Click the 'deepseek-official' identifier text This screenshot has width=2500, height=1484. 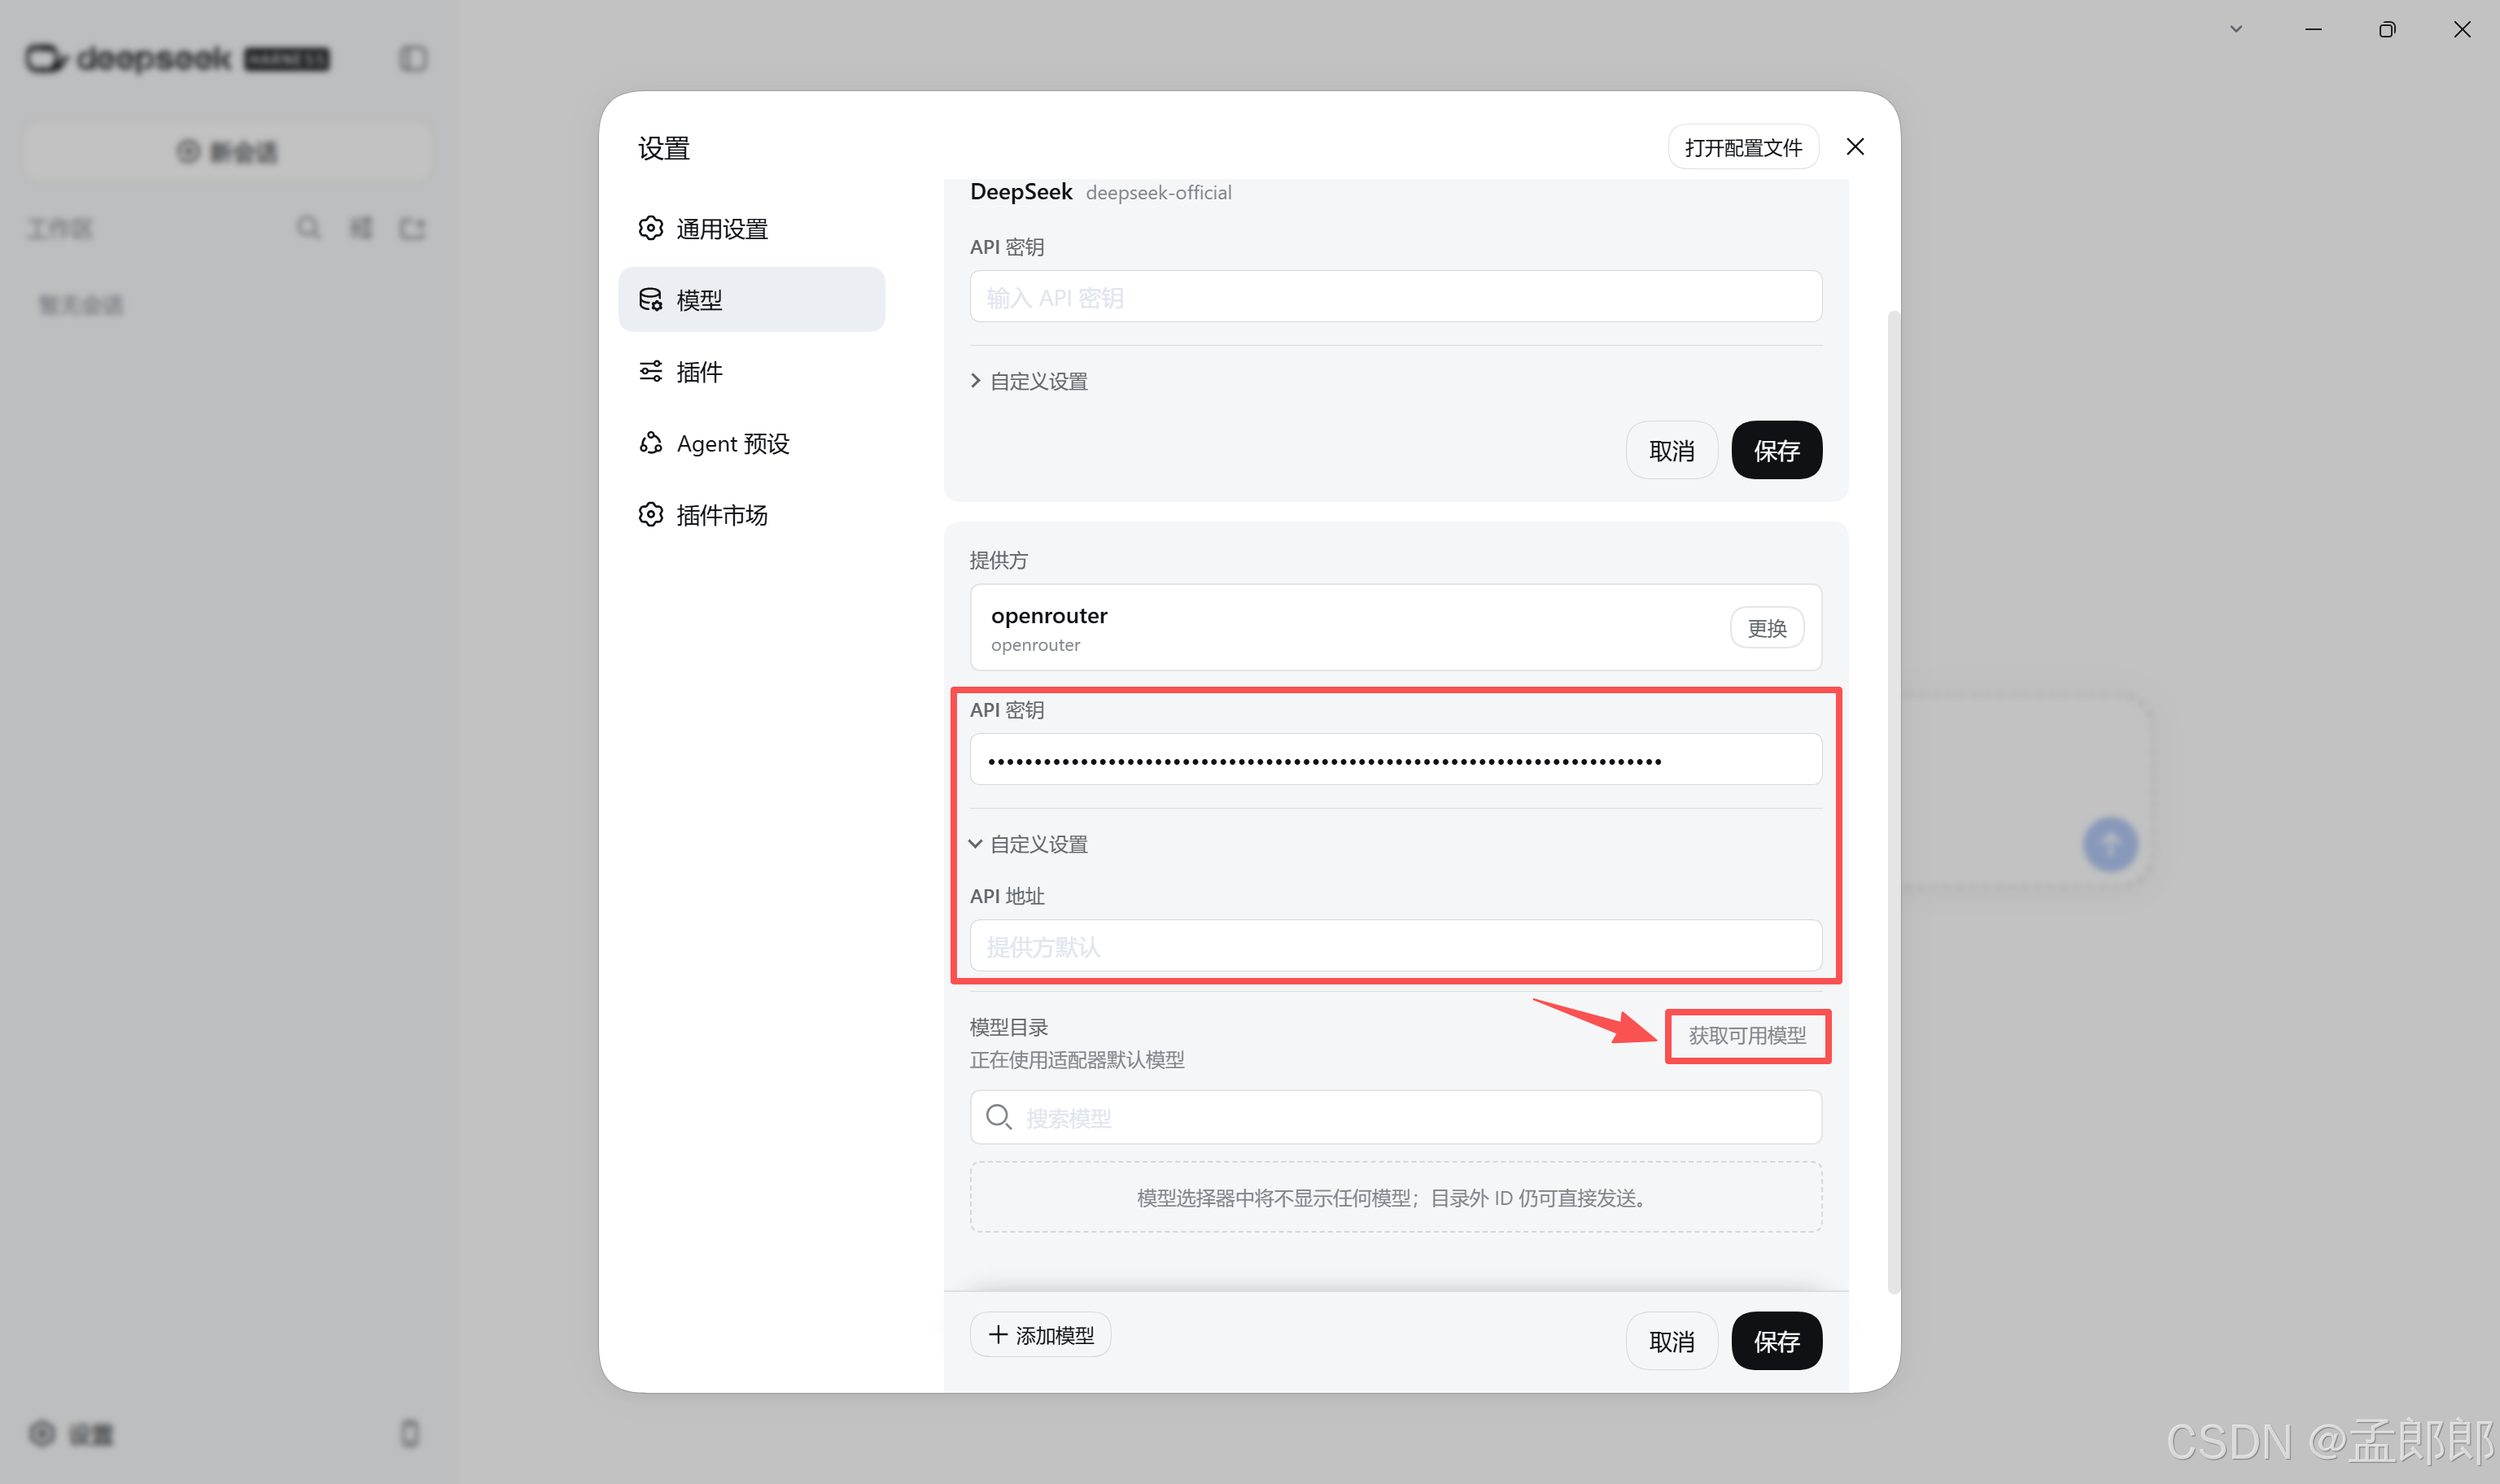tap(1158, 193)
